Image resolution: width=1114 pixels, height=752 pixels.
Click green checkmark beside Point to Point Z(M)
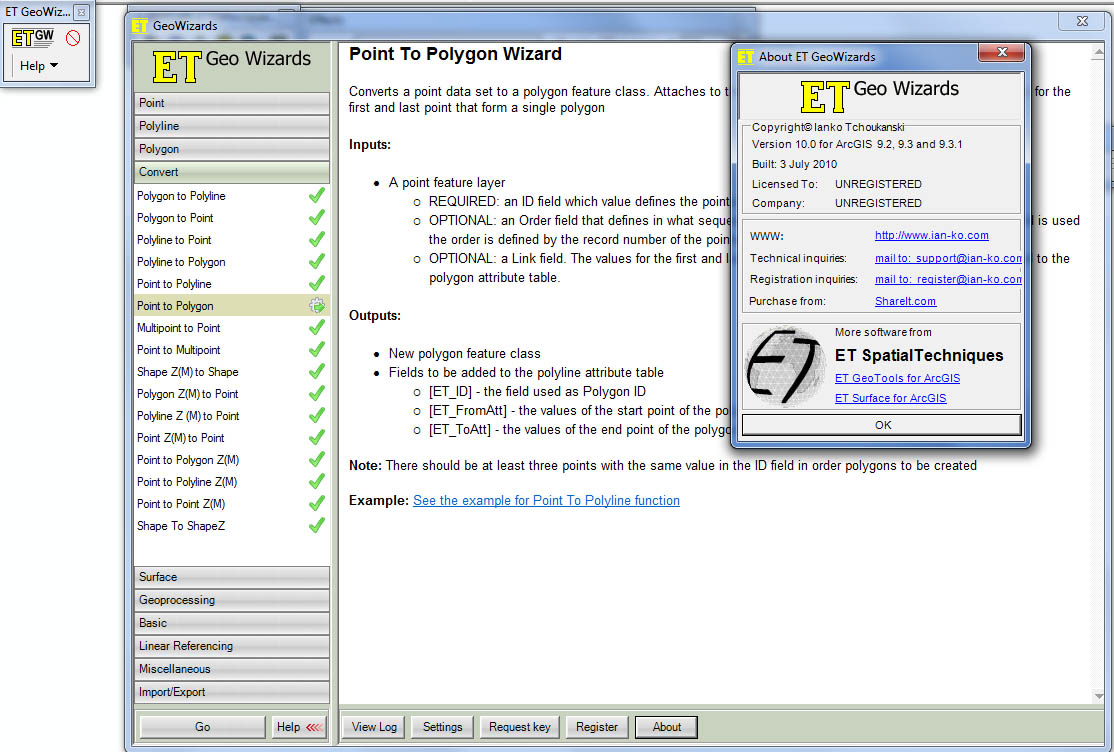coord(317,504)
